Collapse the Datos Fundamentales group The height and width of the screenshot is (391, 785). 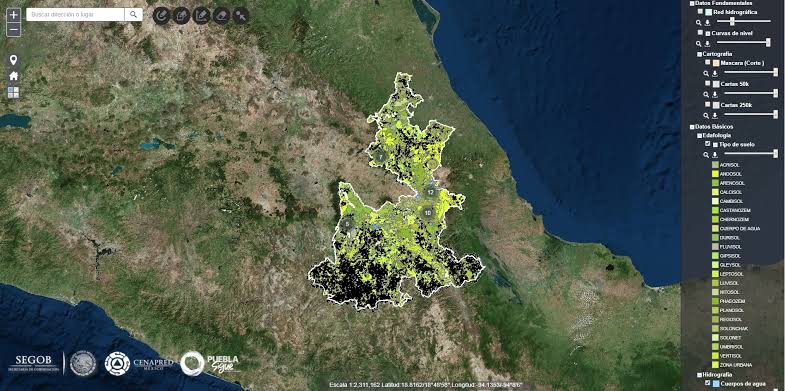692,3
